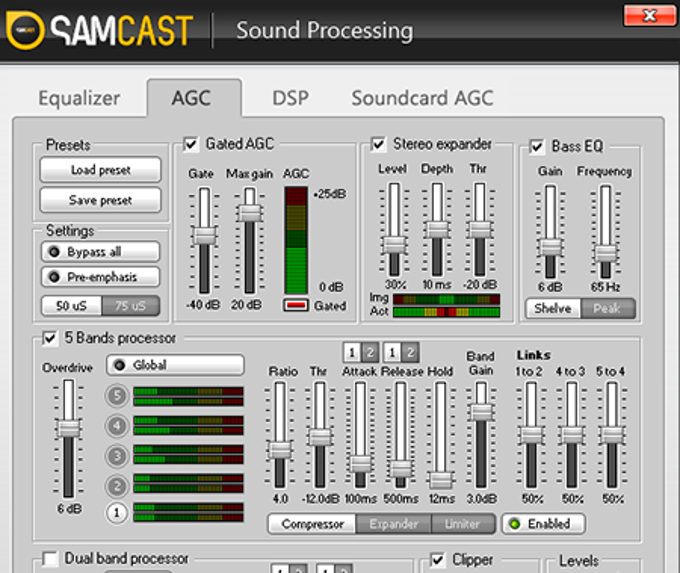Viewport: 680px width, 573px height.
Task: Click the AGC gain level meter
Action: pos(296,240)
